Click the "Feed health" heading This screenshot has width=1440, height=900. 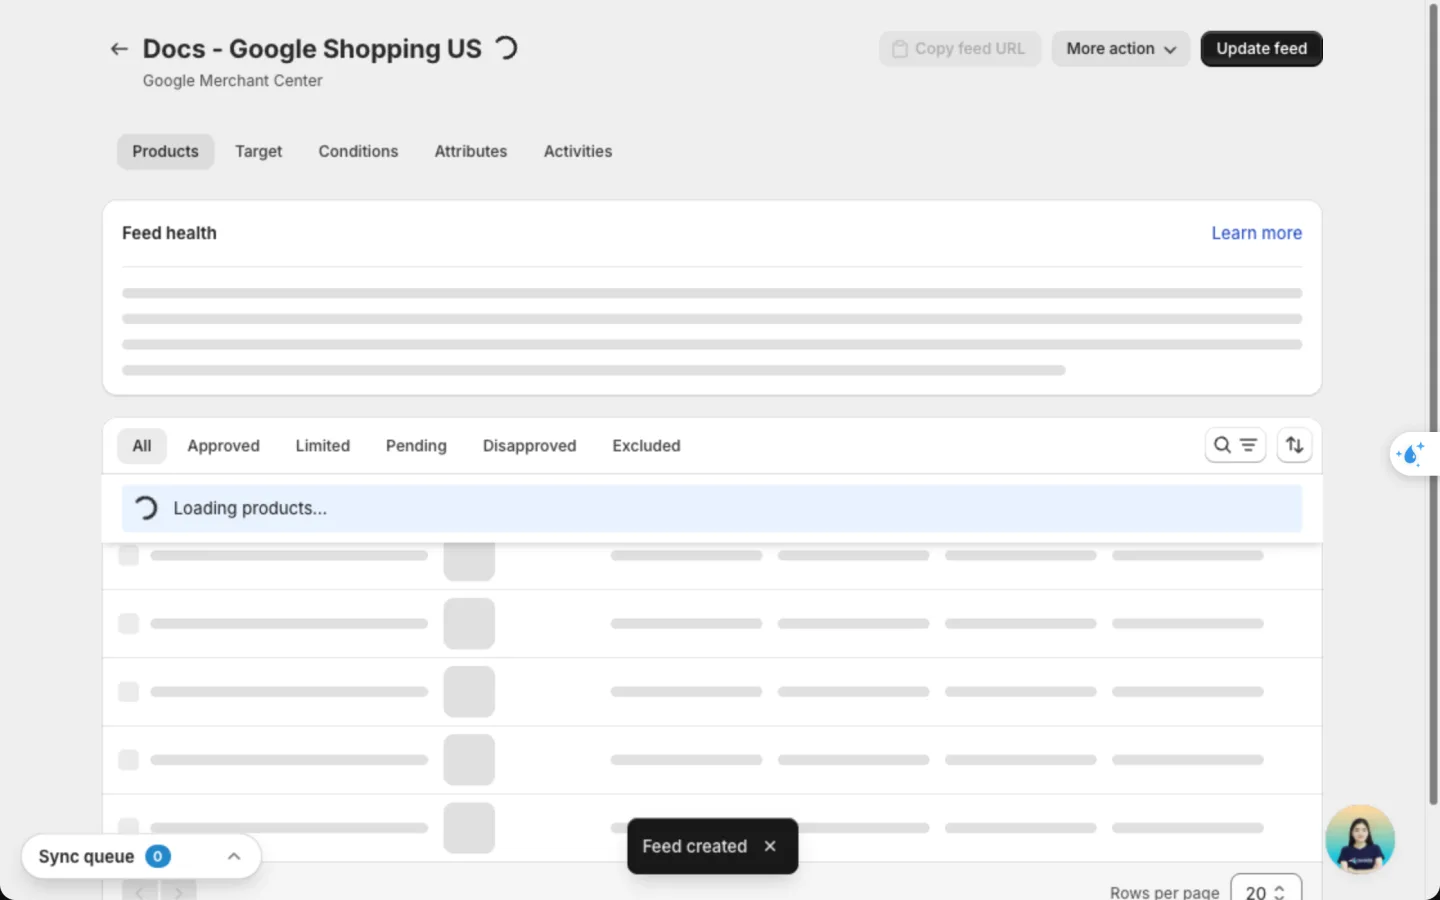tap(169, 233)
